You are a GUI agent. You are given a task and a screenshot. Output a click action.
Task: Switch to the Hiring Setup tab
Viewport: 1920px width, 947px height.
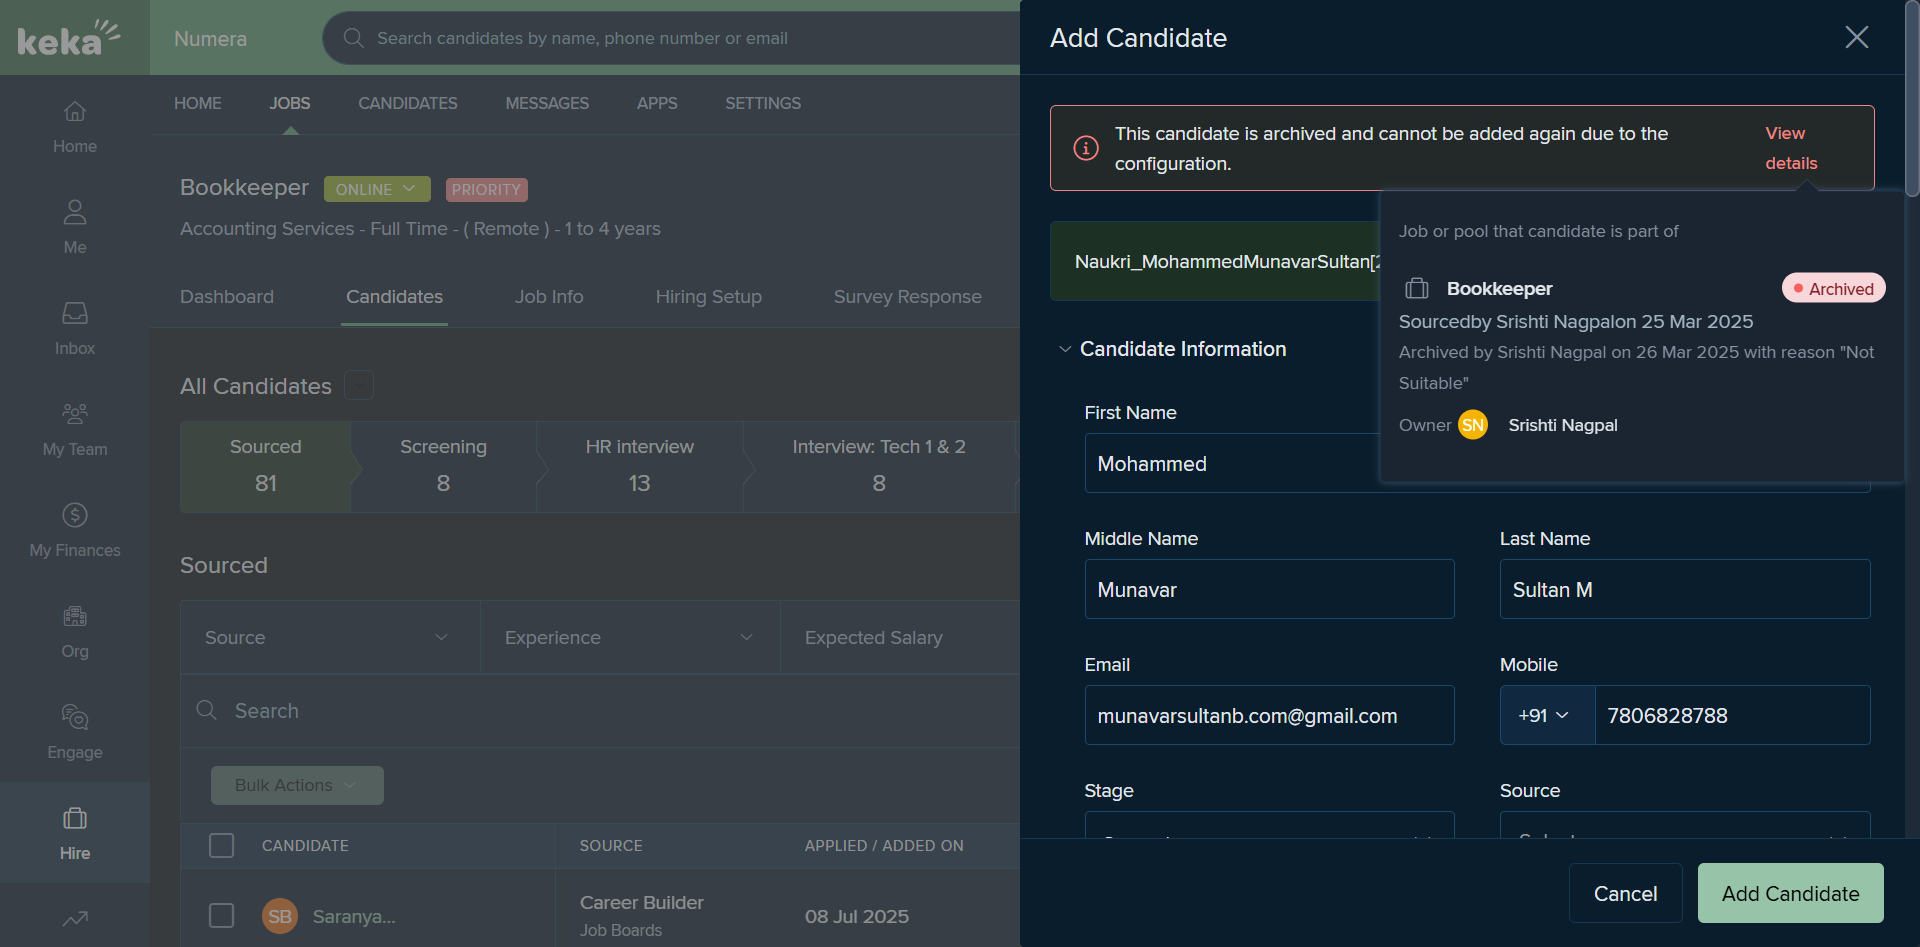[x=709, y=297]
